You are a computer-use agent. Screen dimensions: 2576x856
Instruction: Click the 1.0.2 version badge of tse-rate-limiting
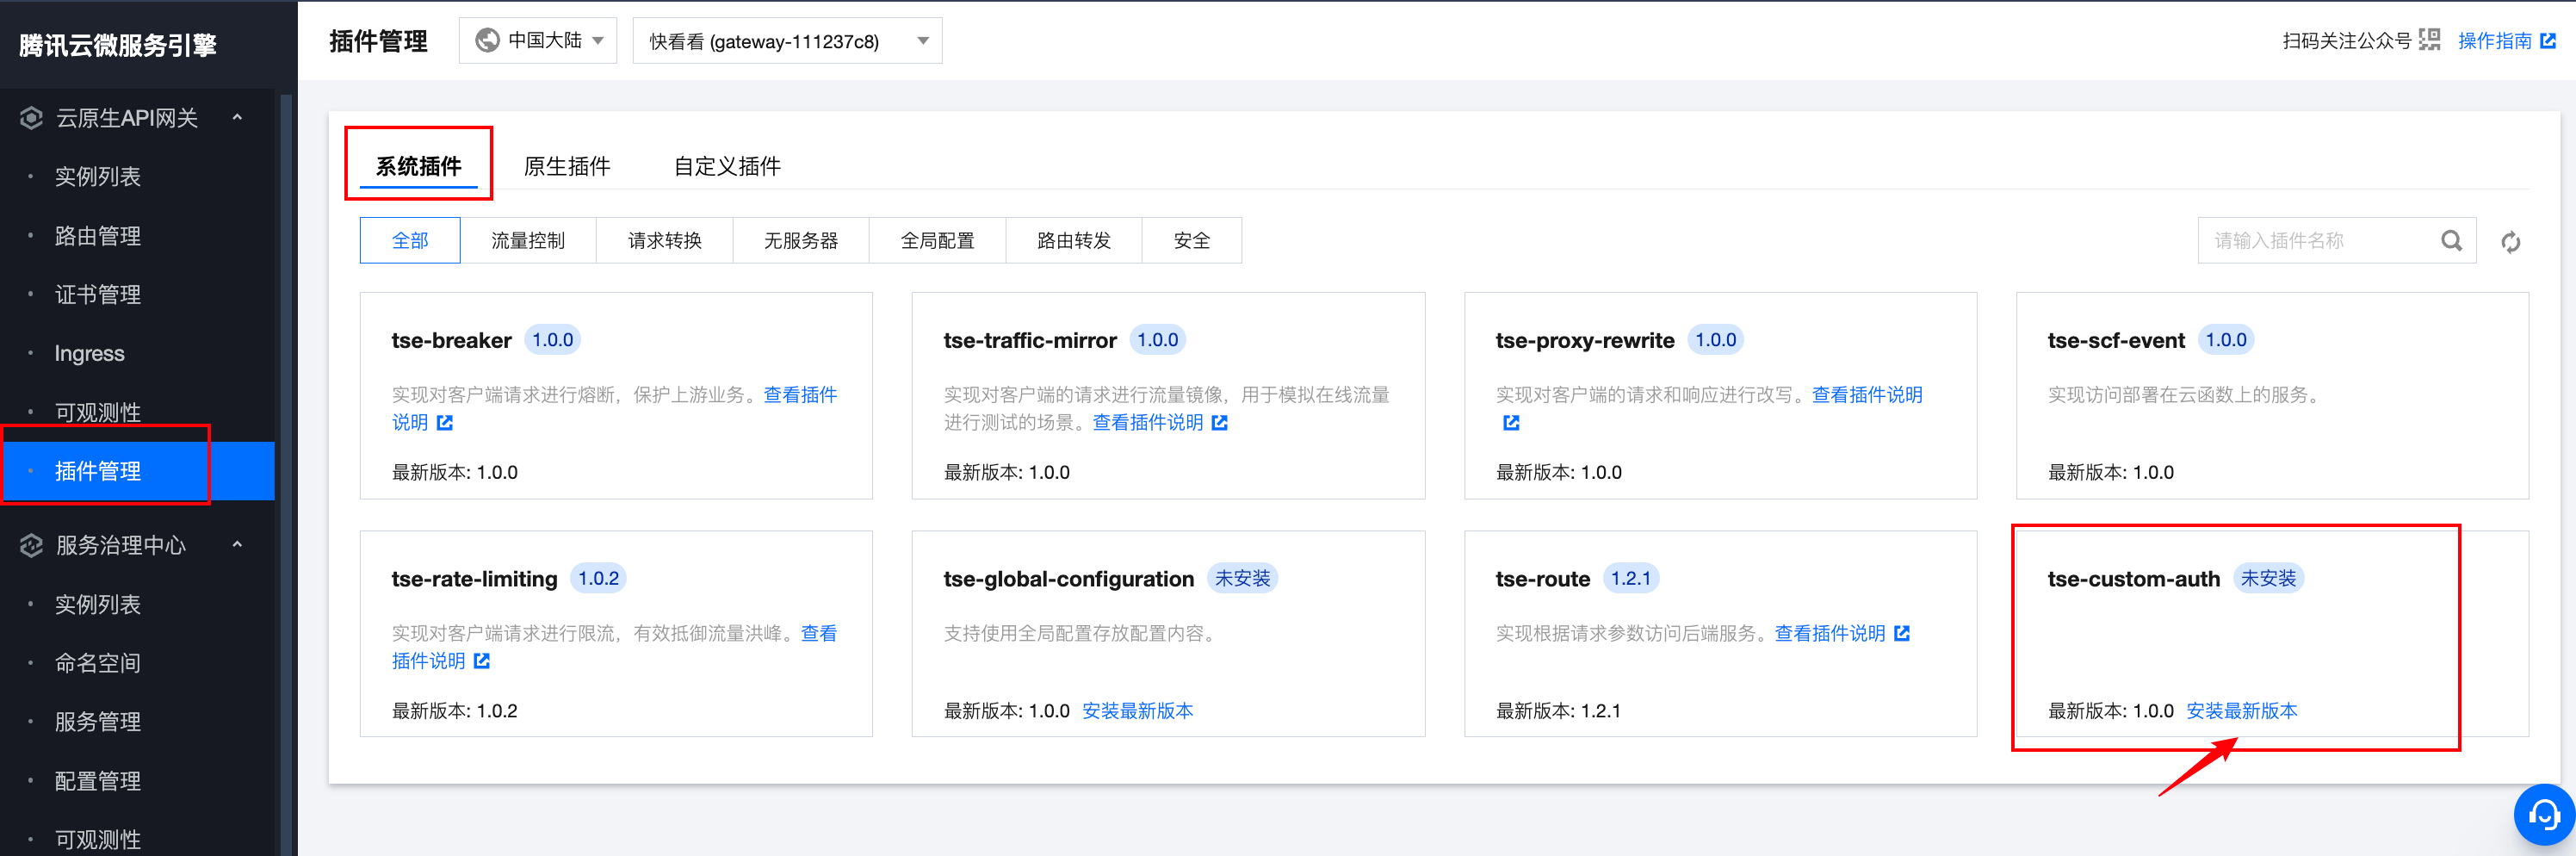(x=598, y=579)
